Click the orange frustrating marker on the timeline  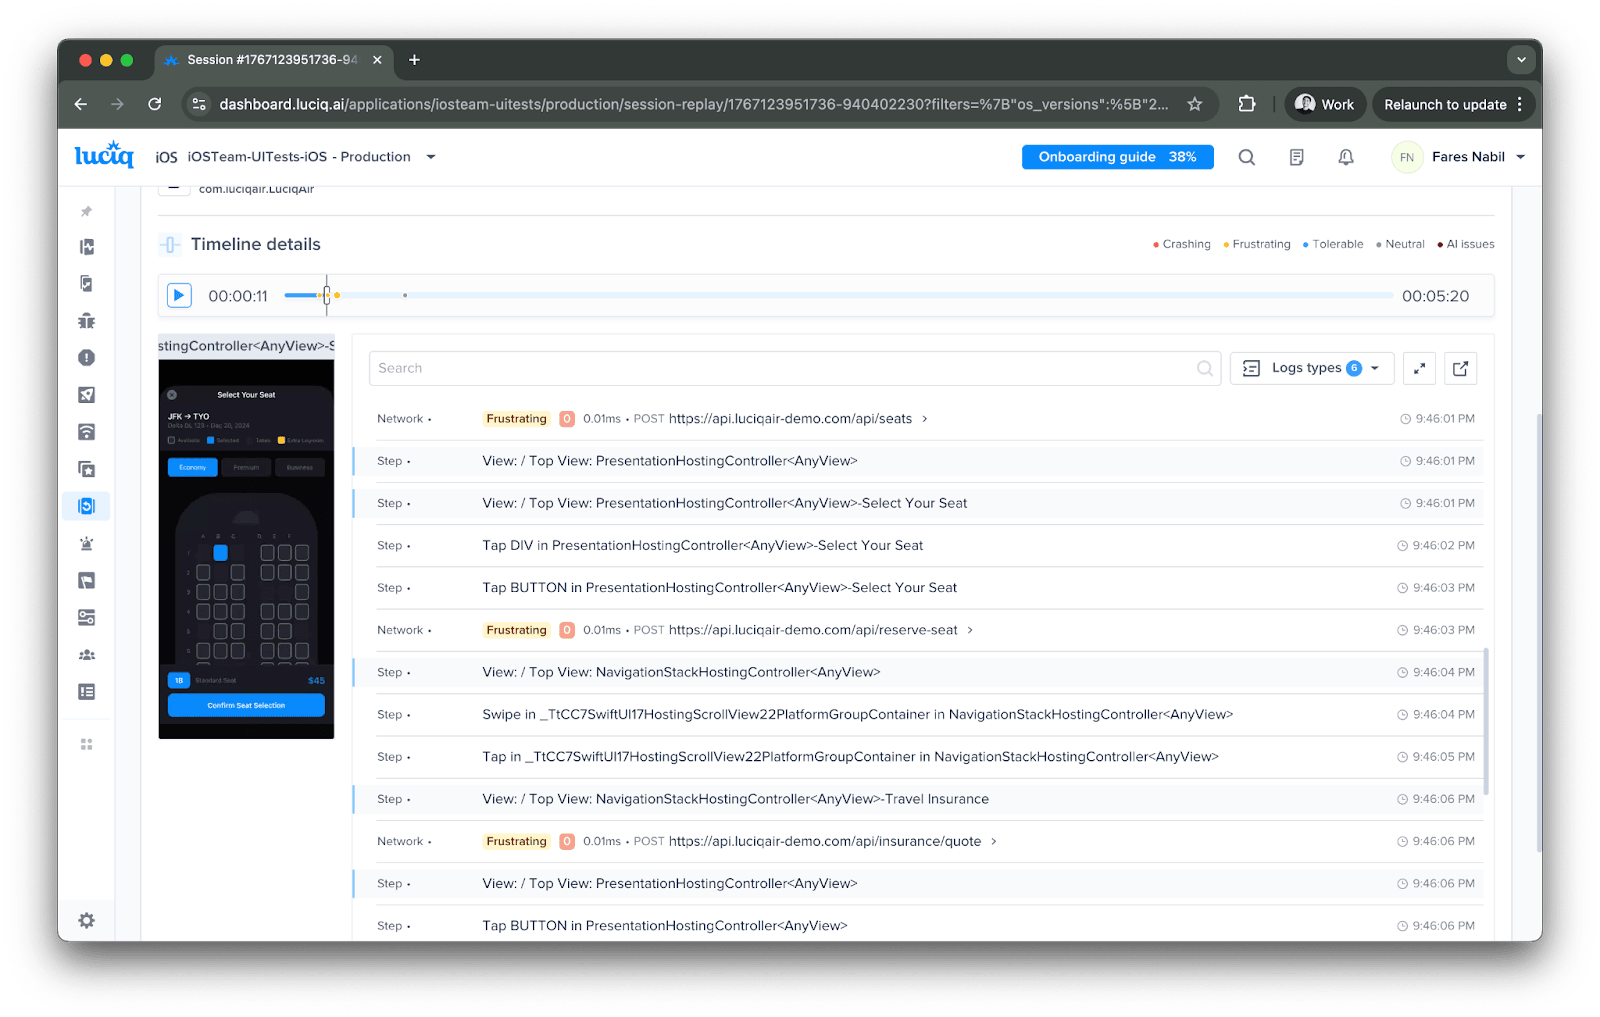pos(337,295)
